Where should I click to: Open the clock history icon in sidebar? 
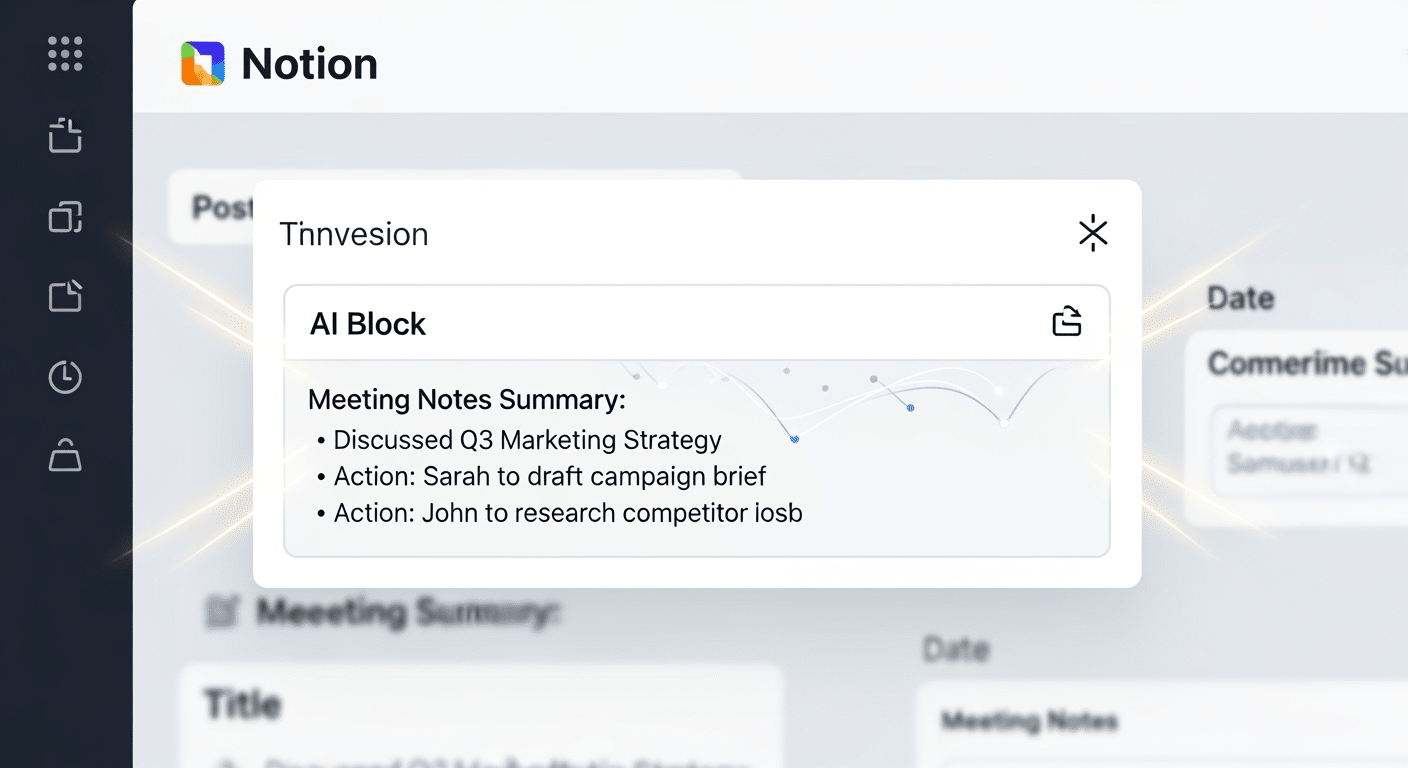[x=65, y=377]
